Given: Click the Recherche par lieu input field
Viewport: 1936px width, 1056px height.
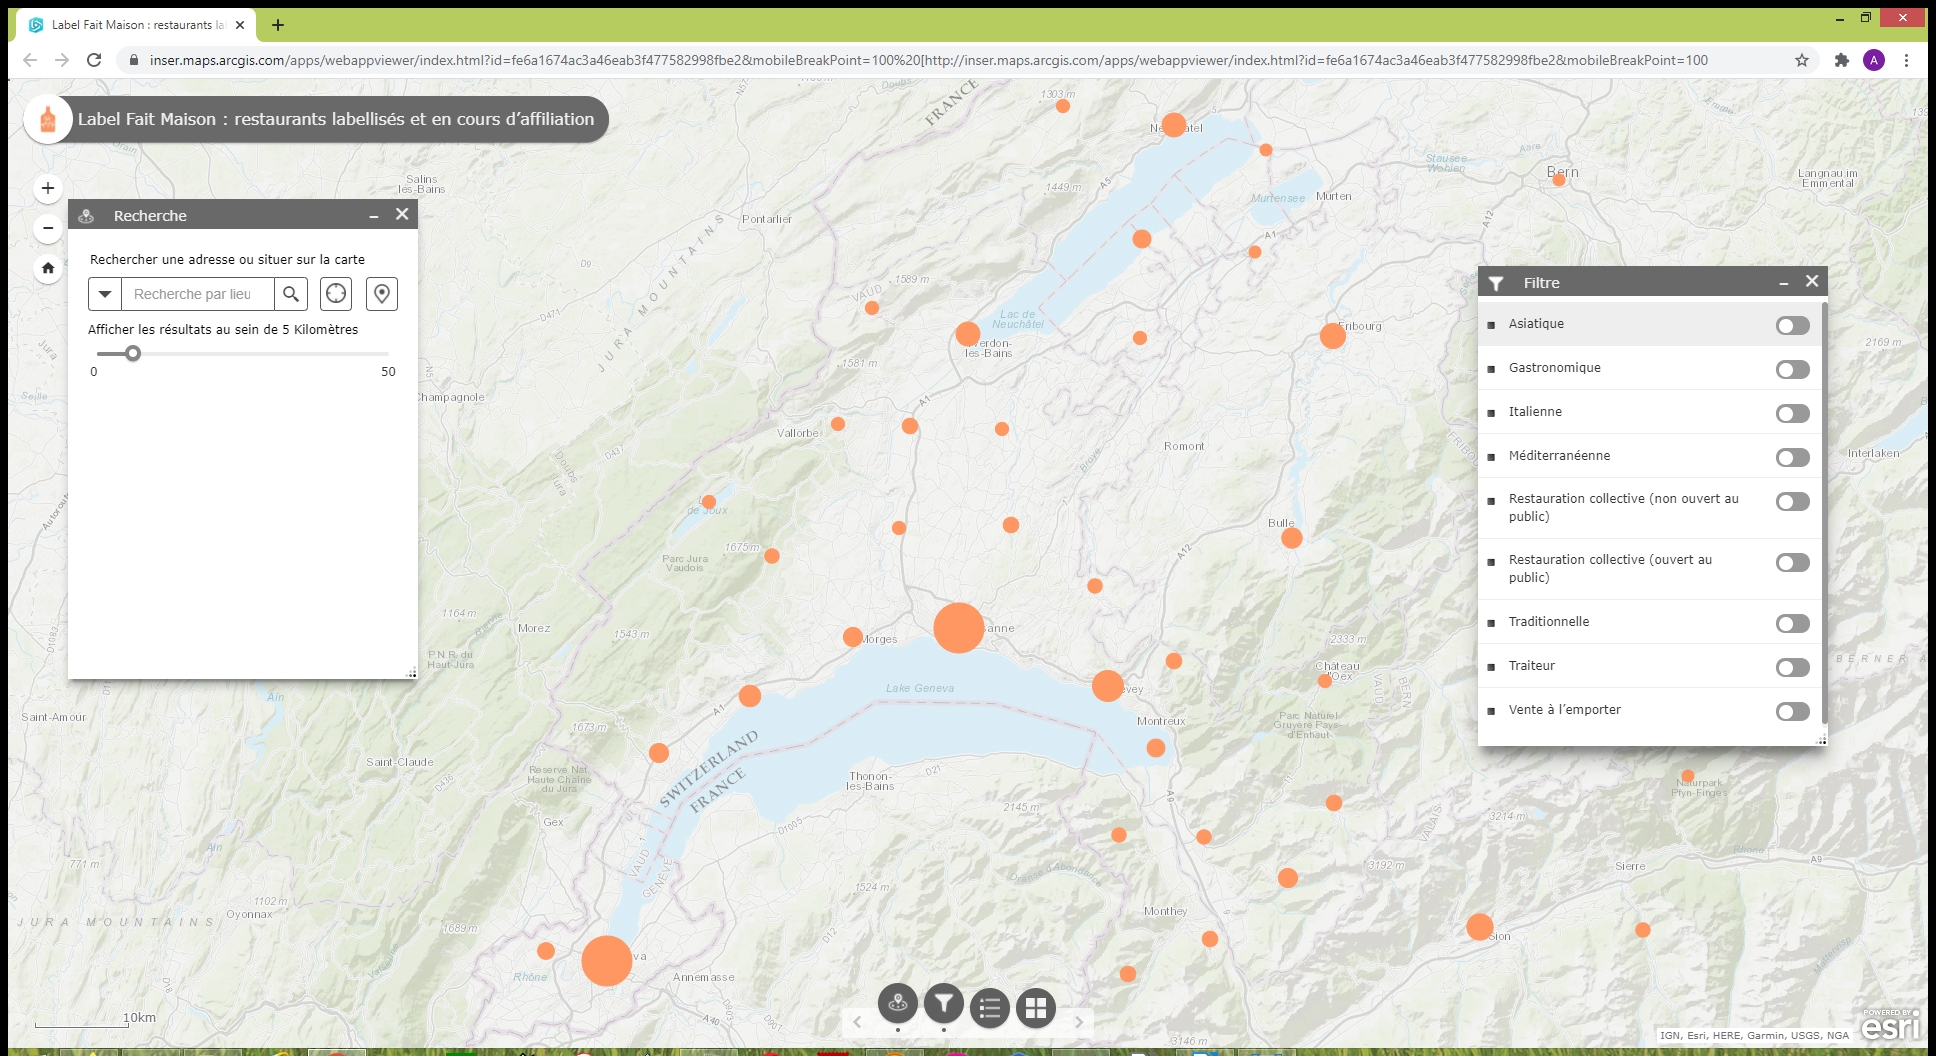Looking at the screenshot, I should 197,294.
